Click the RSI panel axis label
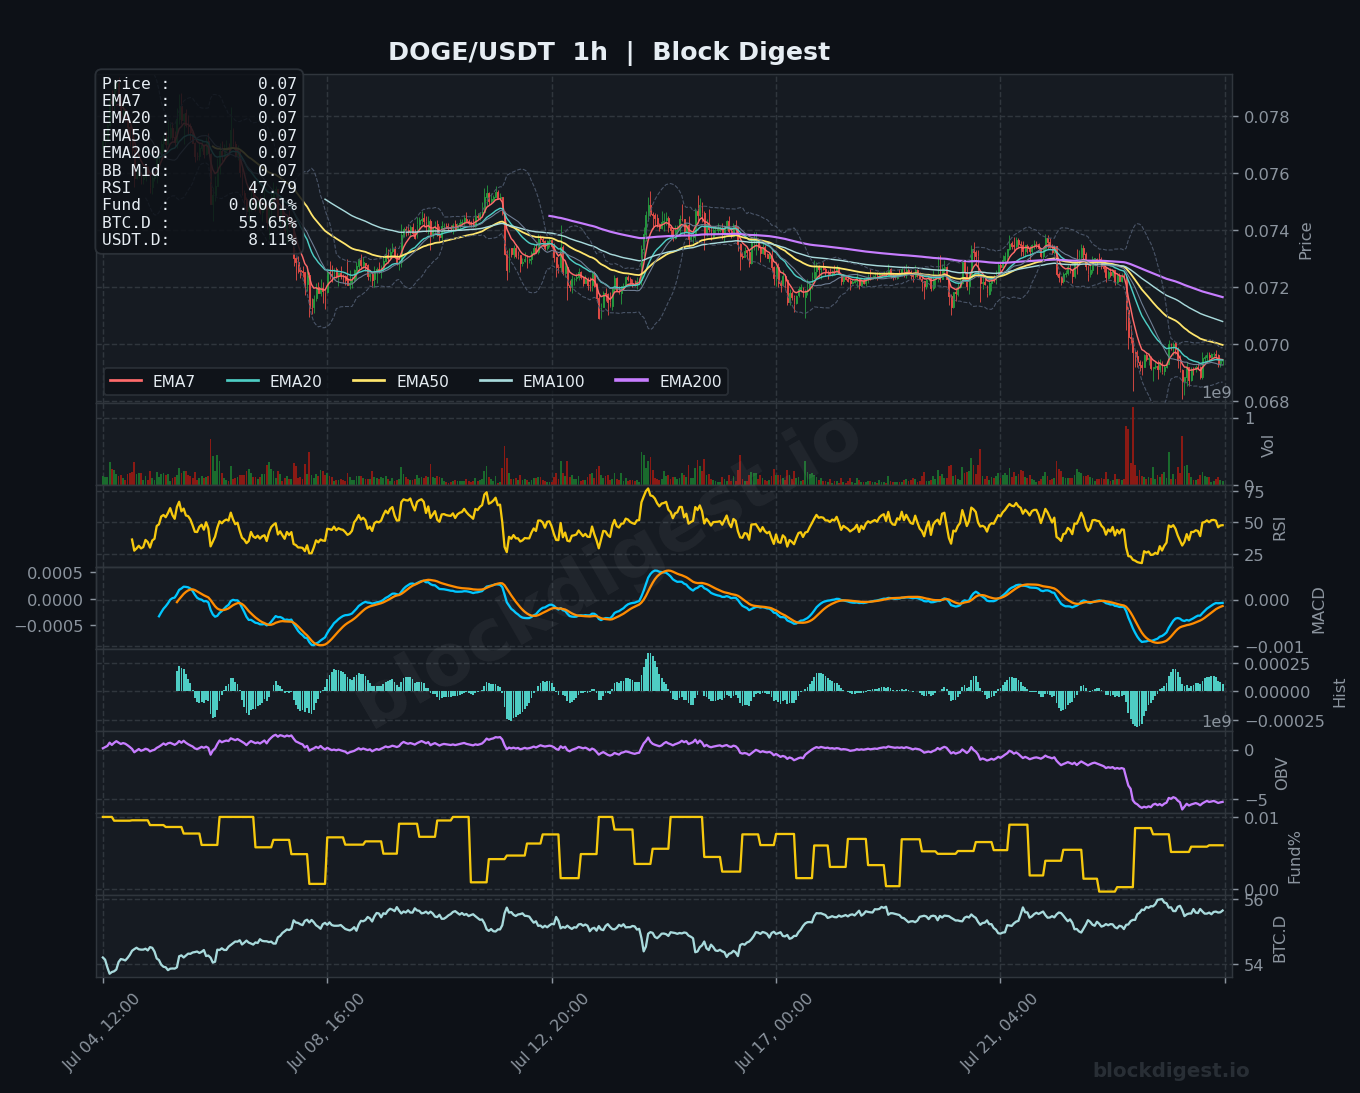The height and width of the screenshot is (1093, 1360). 1280,528
